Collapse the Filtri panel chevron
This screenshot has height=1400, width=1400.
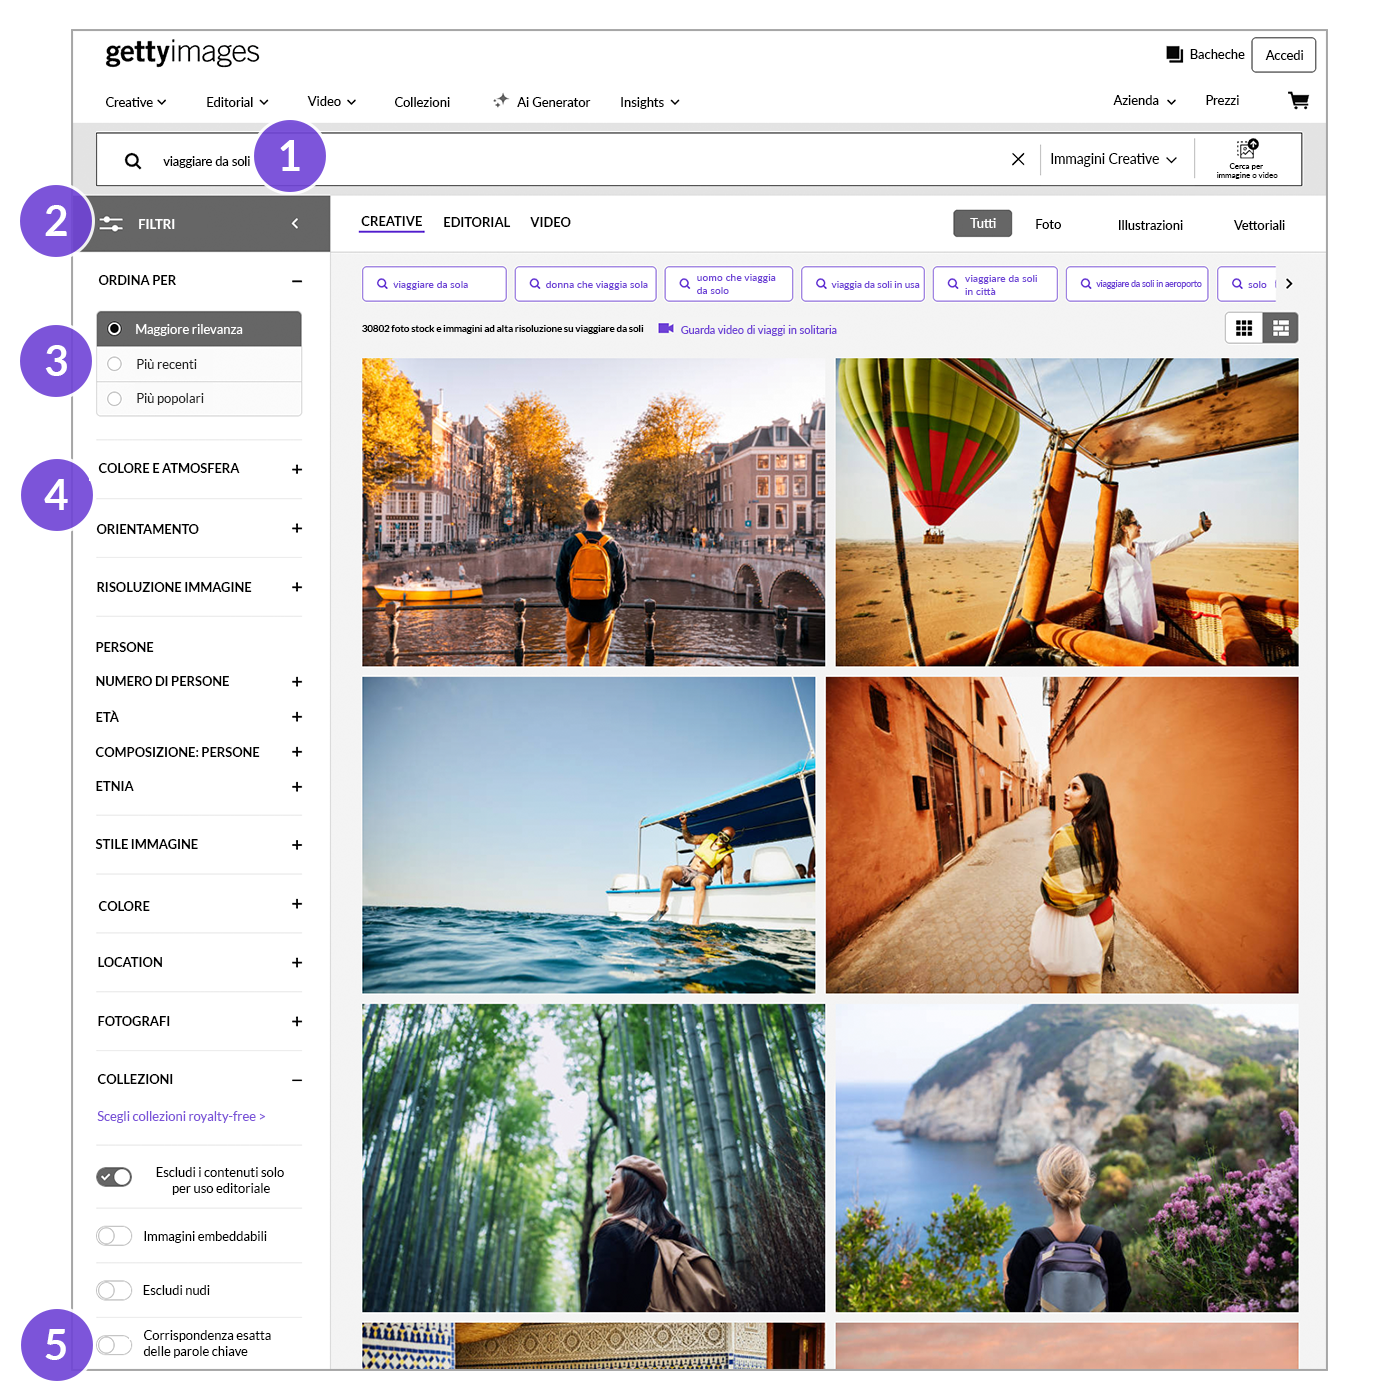click(x=295, y=224)
